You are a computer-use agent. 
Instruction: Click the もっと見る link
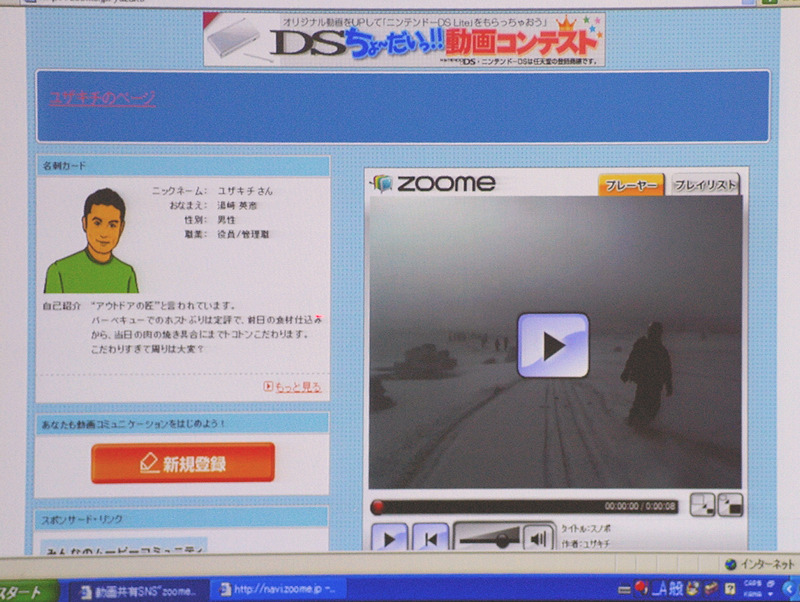(x=298, y=387)
